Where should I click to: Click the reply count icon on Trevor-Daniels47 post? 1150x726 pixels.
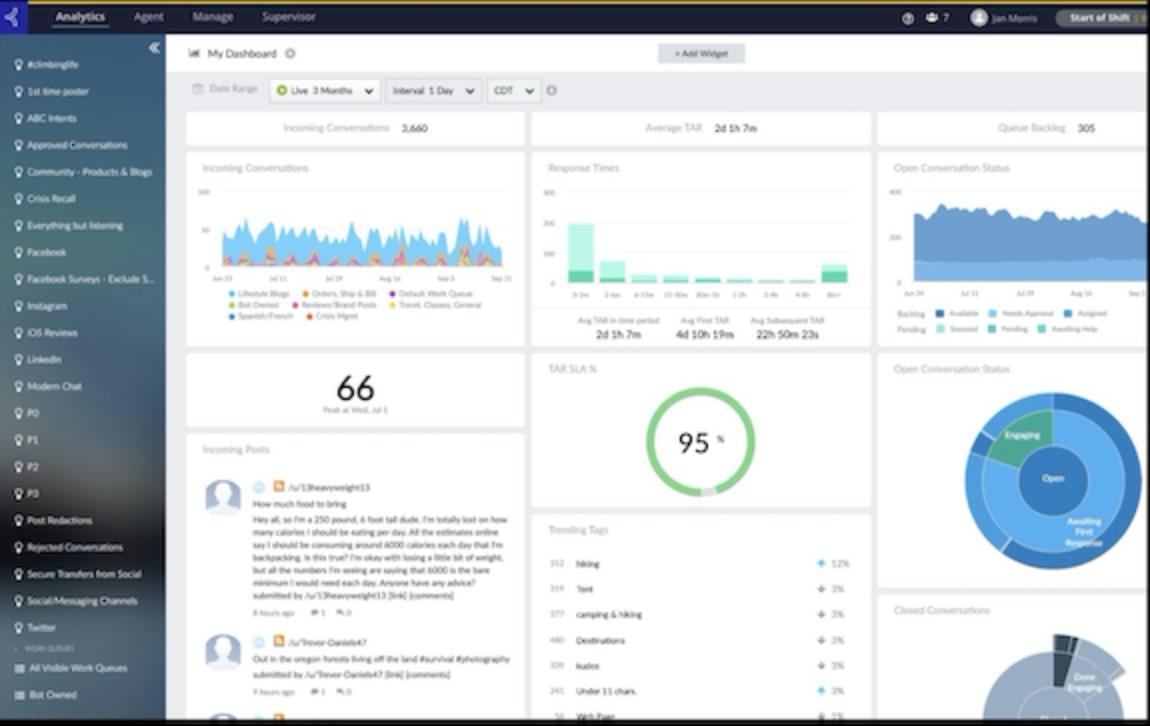[340, 692]
